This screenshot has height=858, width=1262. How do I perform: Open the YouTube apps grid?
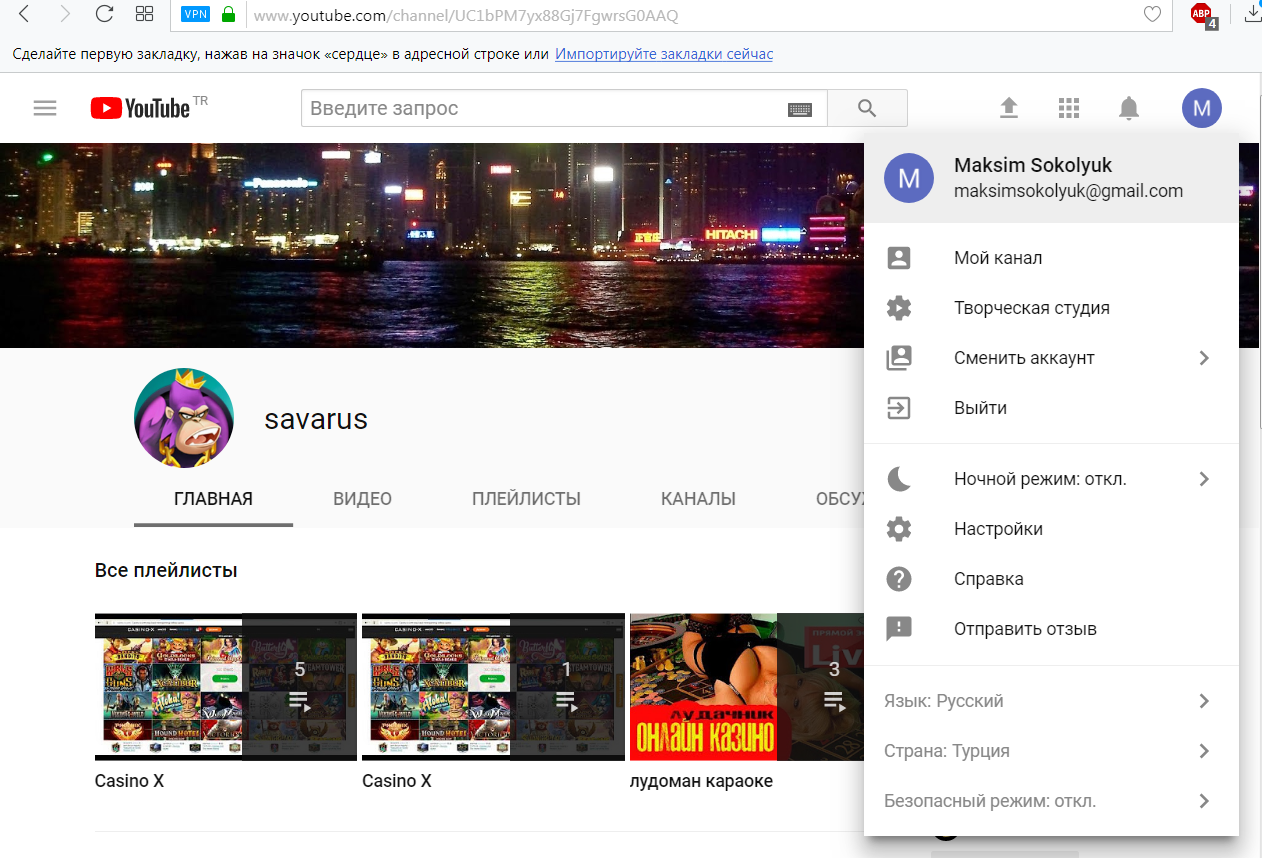click(x=1069, y=108)
